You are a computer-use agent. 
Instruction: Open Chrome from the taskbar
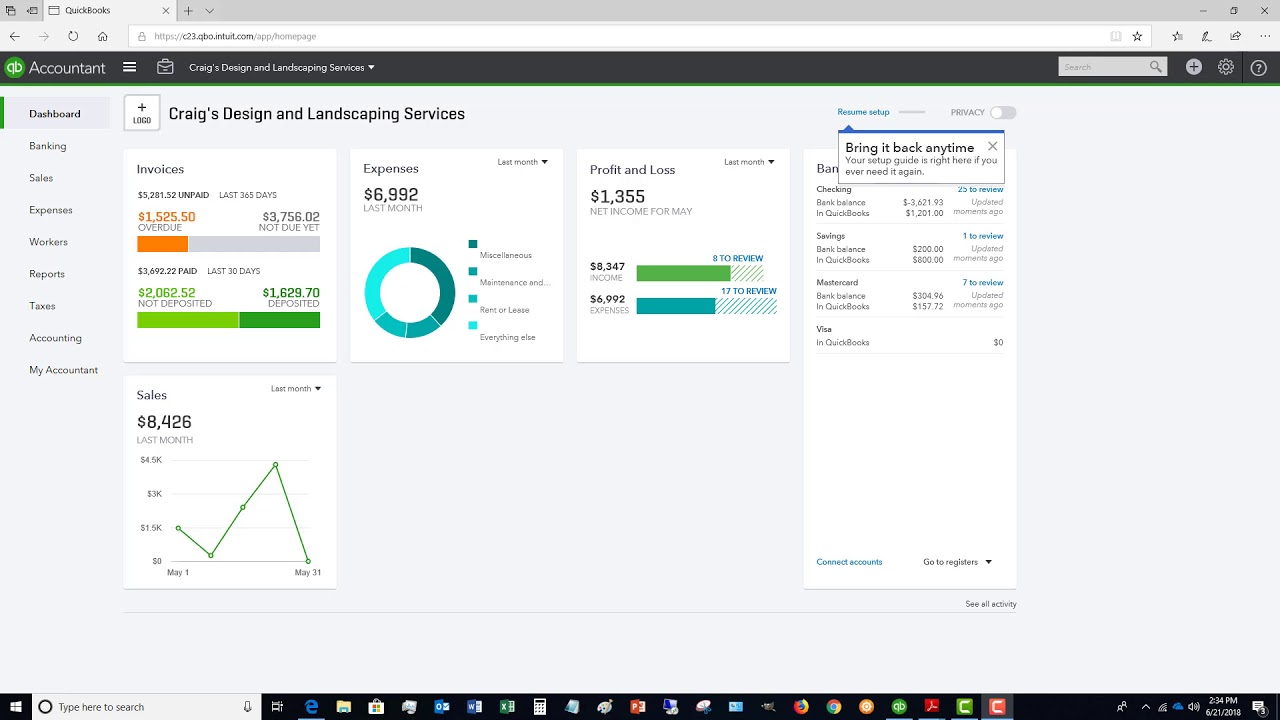(x=834, y=707)
